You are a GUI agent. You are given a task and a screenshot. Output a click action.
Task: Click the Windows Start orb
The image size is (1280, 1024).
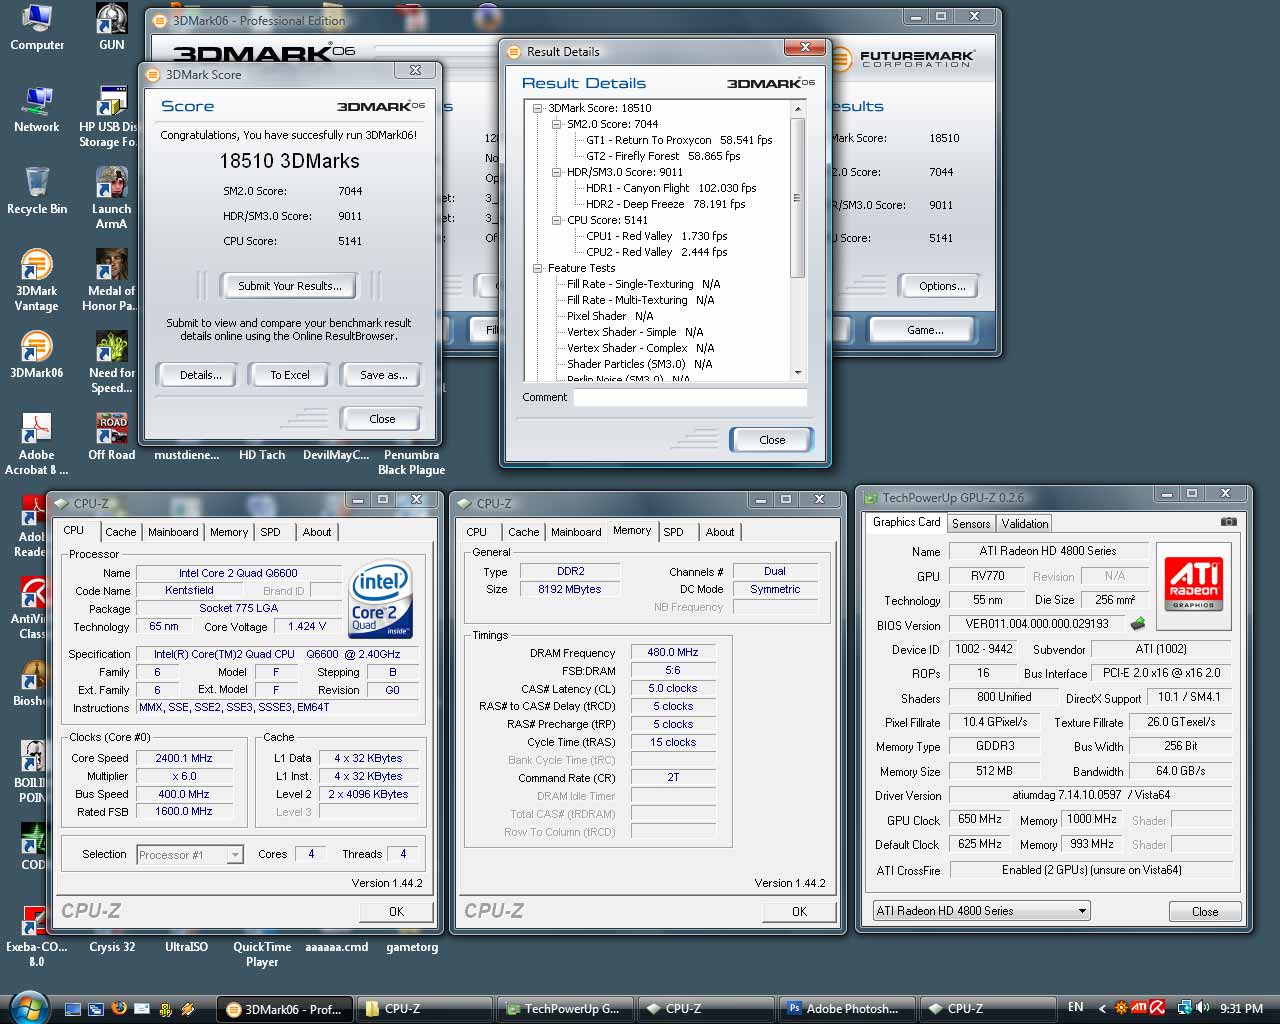tap(27, 1007)
